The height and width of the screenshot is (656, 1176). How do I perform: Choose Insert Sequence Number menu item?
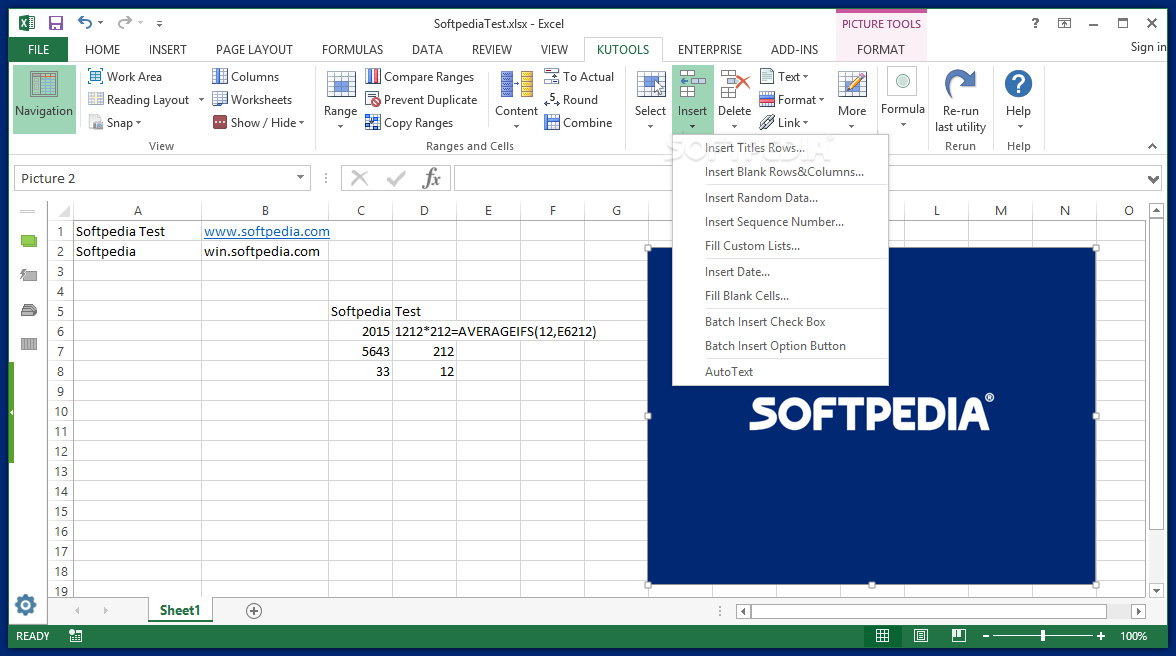780,222
